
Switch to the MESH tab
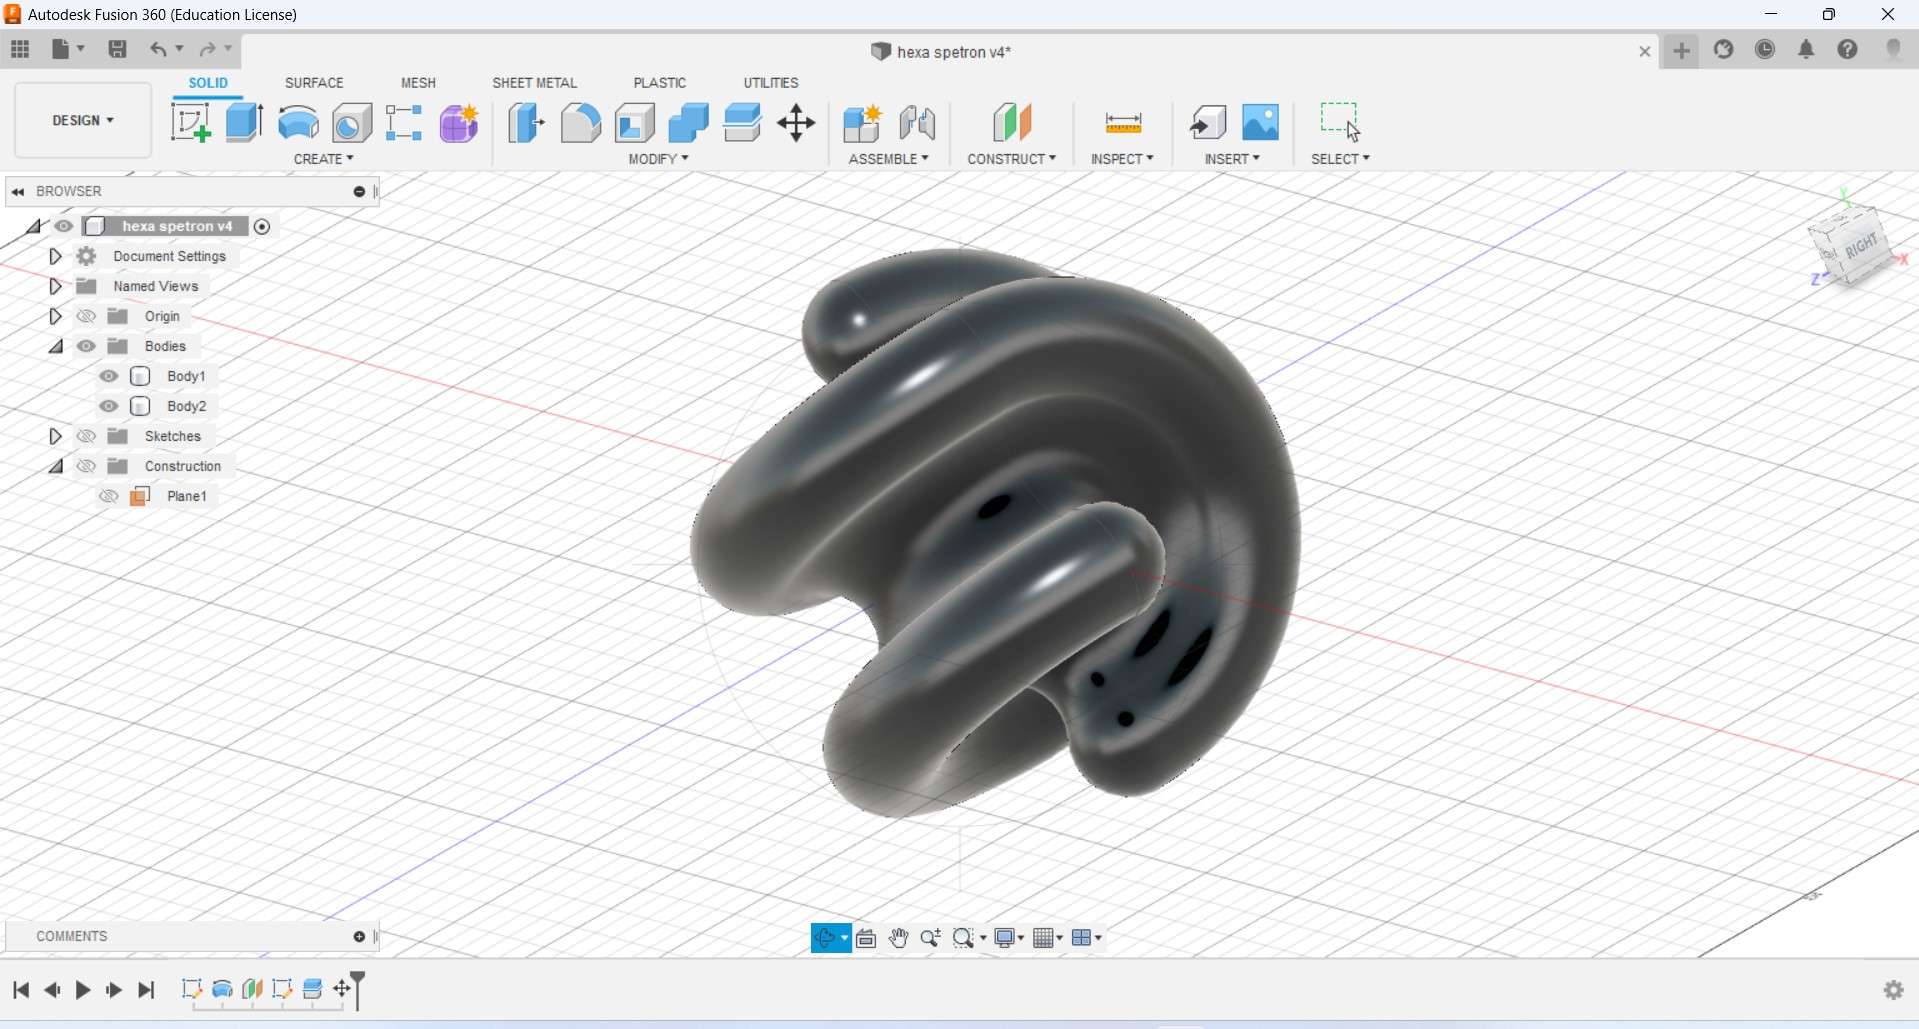pyautogui.click(x=418, y=83)
